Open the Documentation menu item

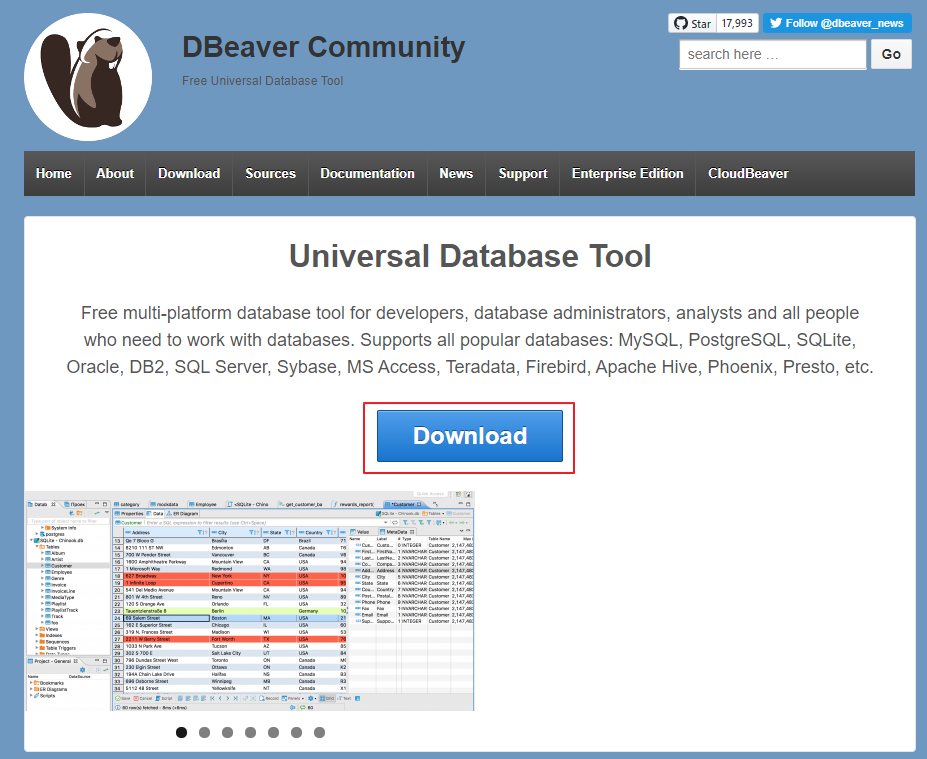tap(367, 173)
